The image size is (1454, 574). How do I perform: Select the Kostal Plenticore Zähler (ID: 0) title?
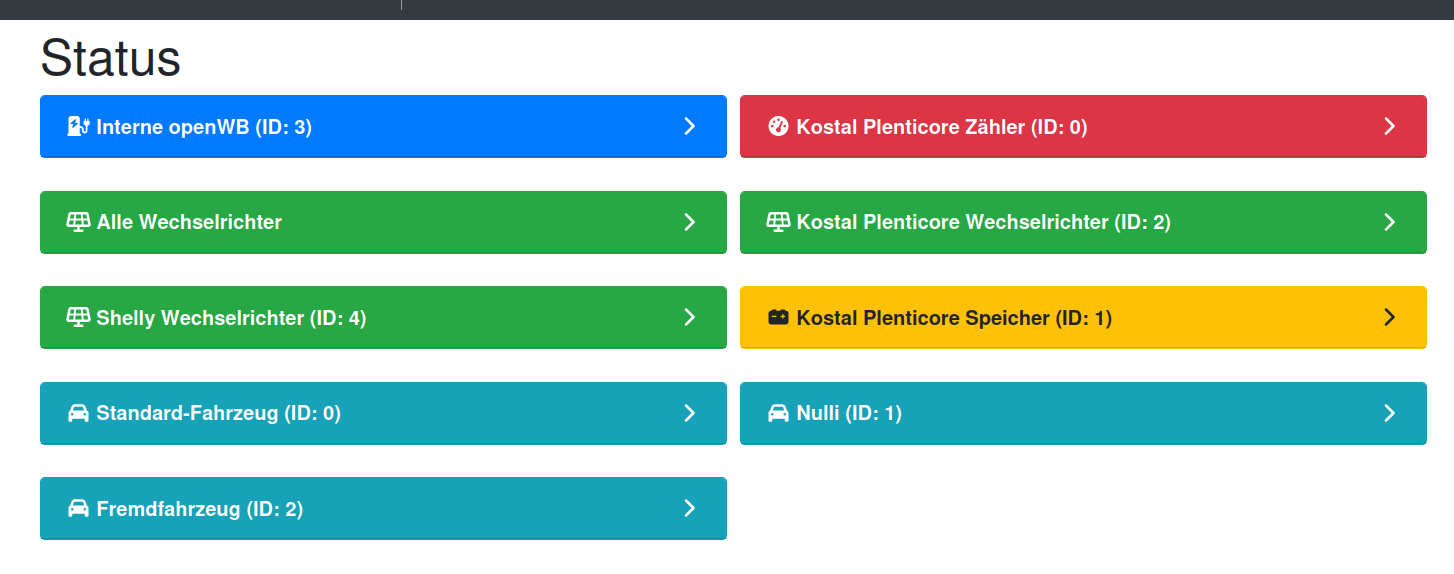click(x=942, y=127)
